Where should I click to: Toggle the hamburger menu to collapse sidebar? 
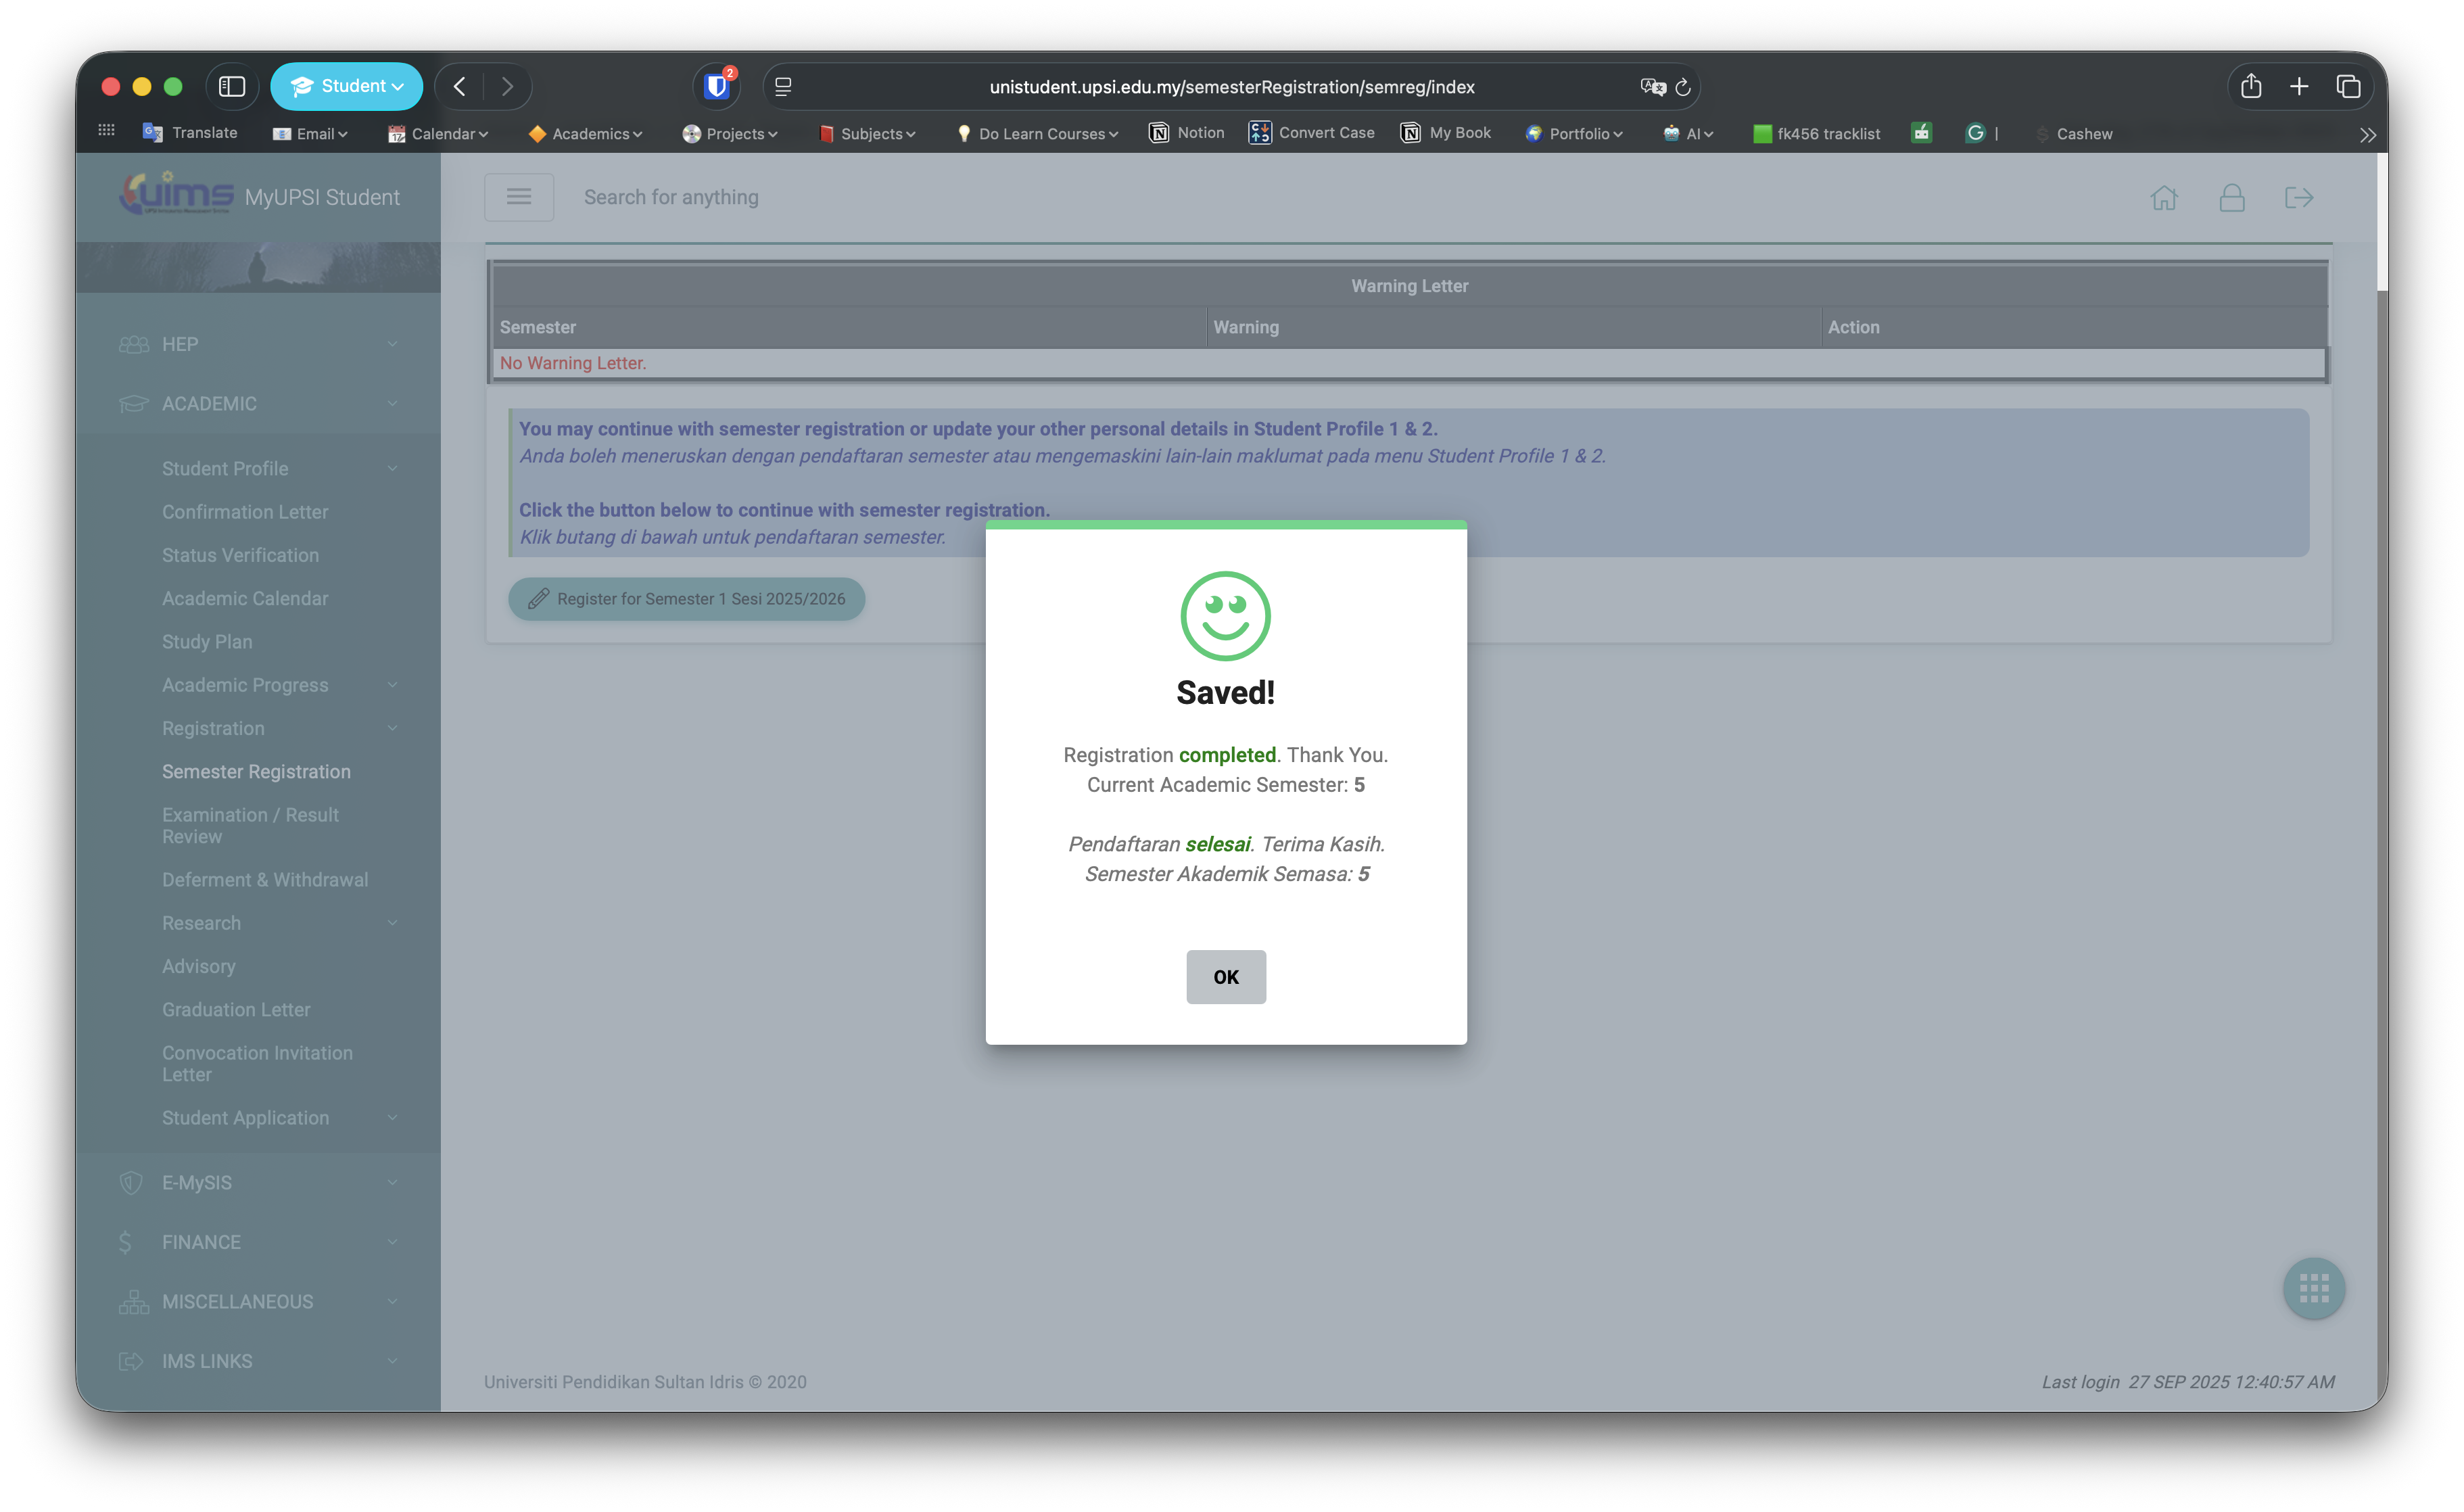(x=518, y=197)
